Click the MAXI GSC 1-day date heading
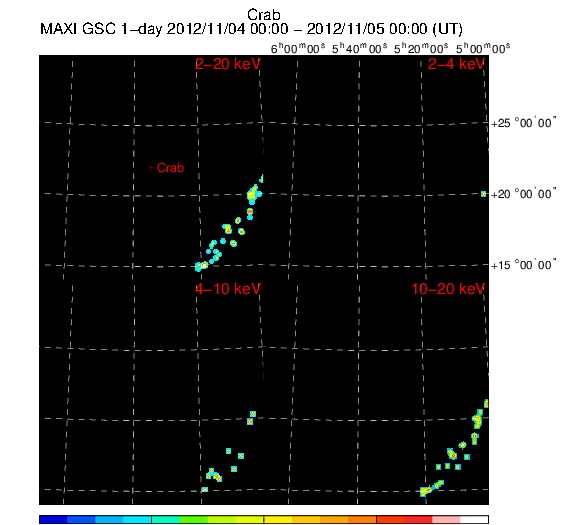The image size is (570, 525). (251, 29)
